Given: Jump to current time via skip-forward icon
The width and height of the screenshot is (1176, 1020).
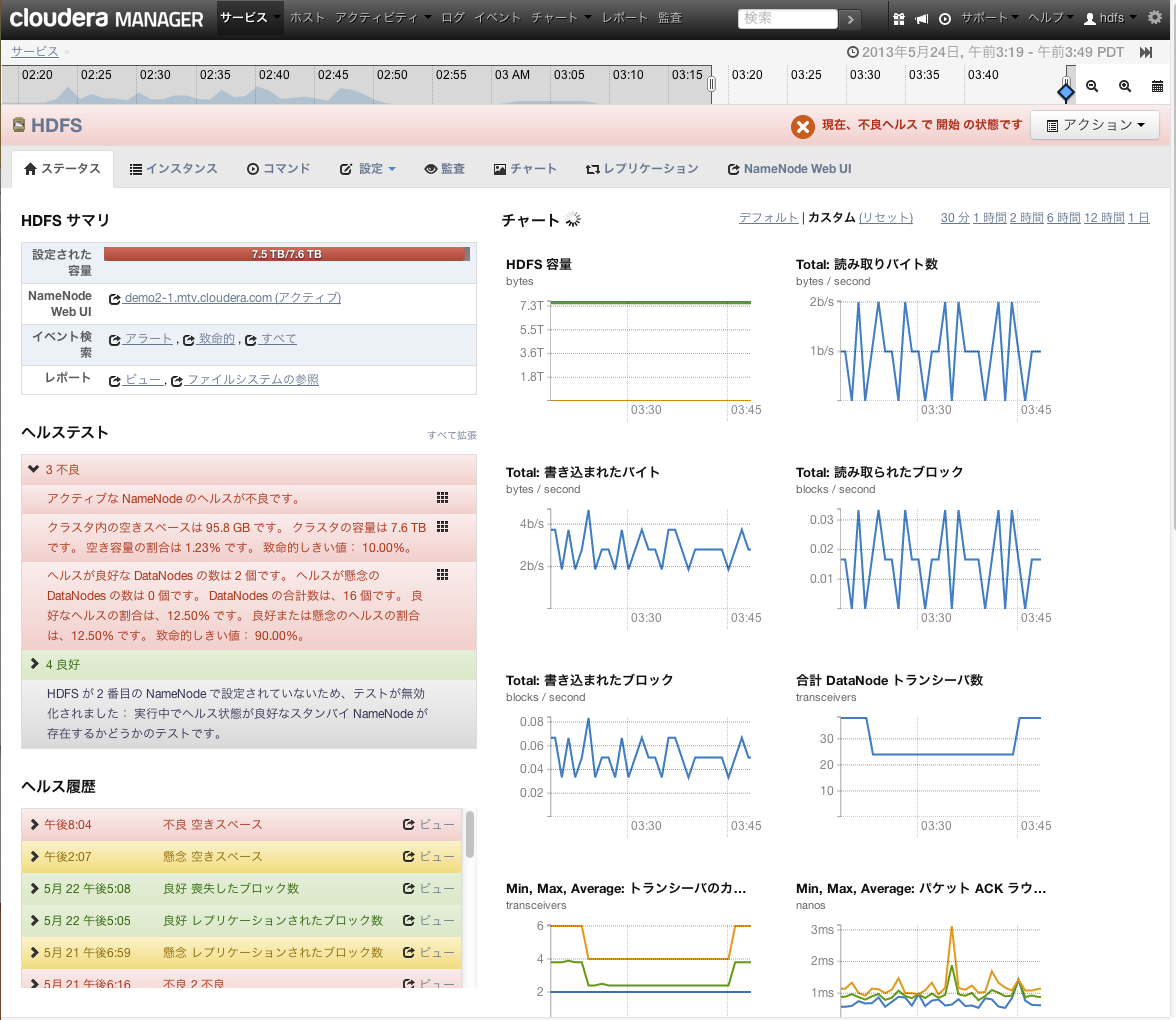Looking at the screenshot, I should (1146, 52).
